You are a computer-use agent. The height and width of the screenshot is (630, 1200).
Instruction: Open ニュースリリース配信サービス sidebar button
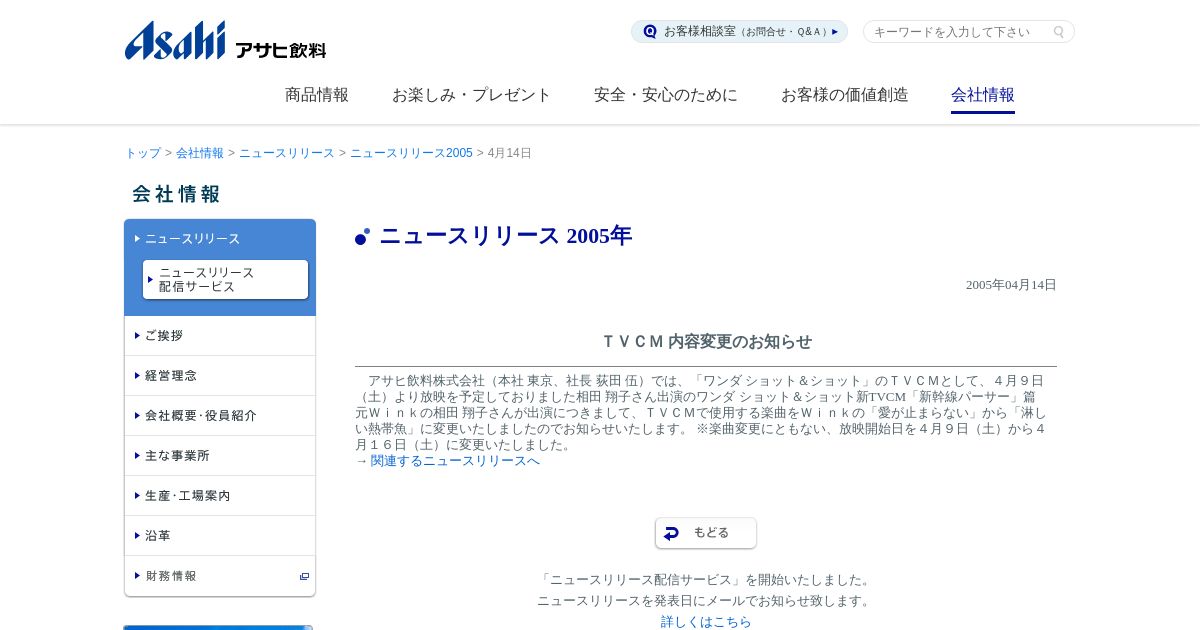(x=226, y=280)
